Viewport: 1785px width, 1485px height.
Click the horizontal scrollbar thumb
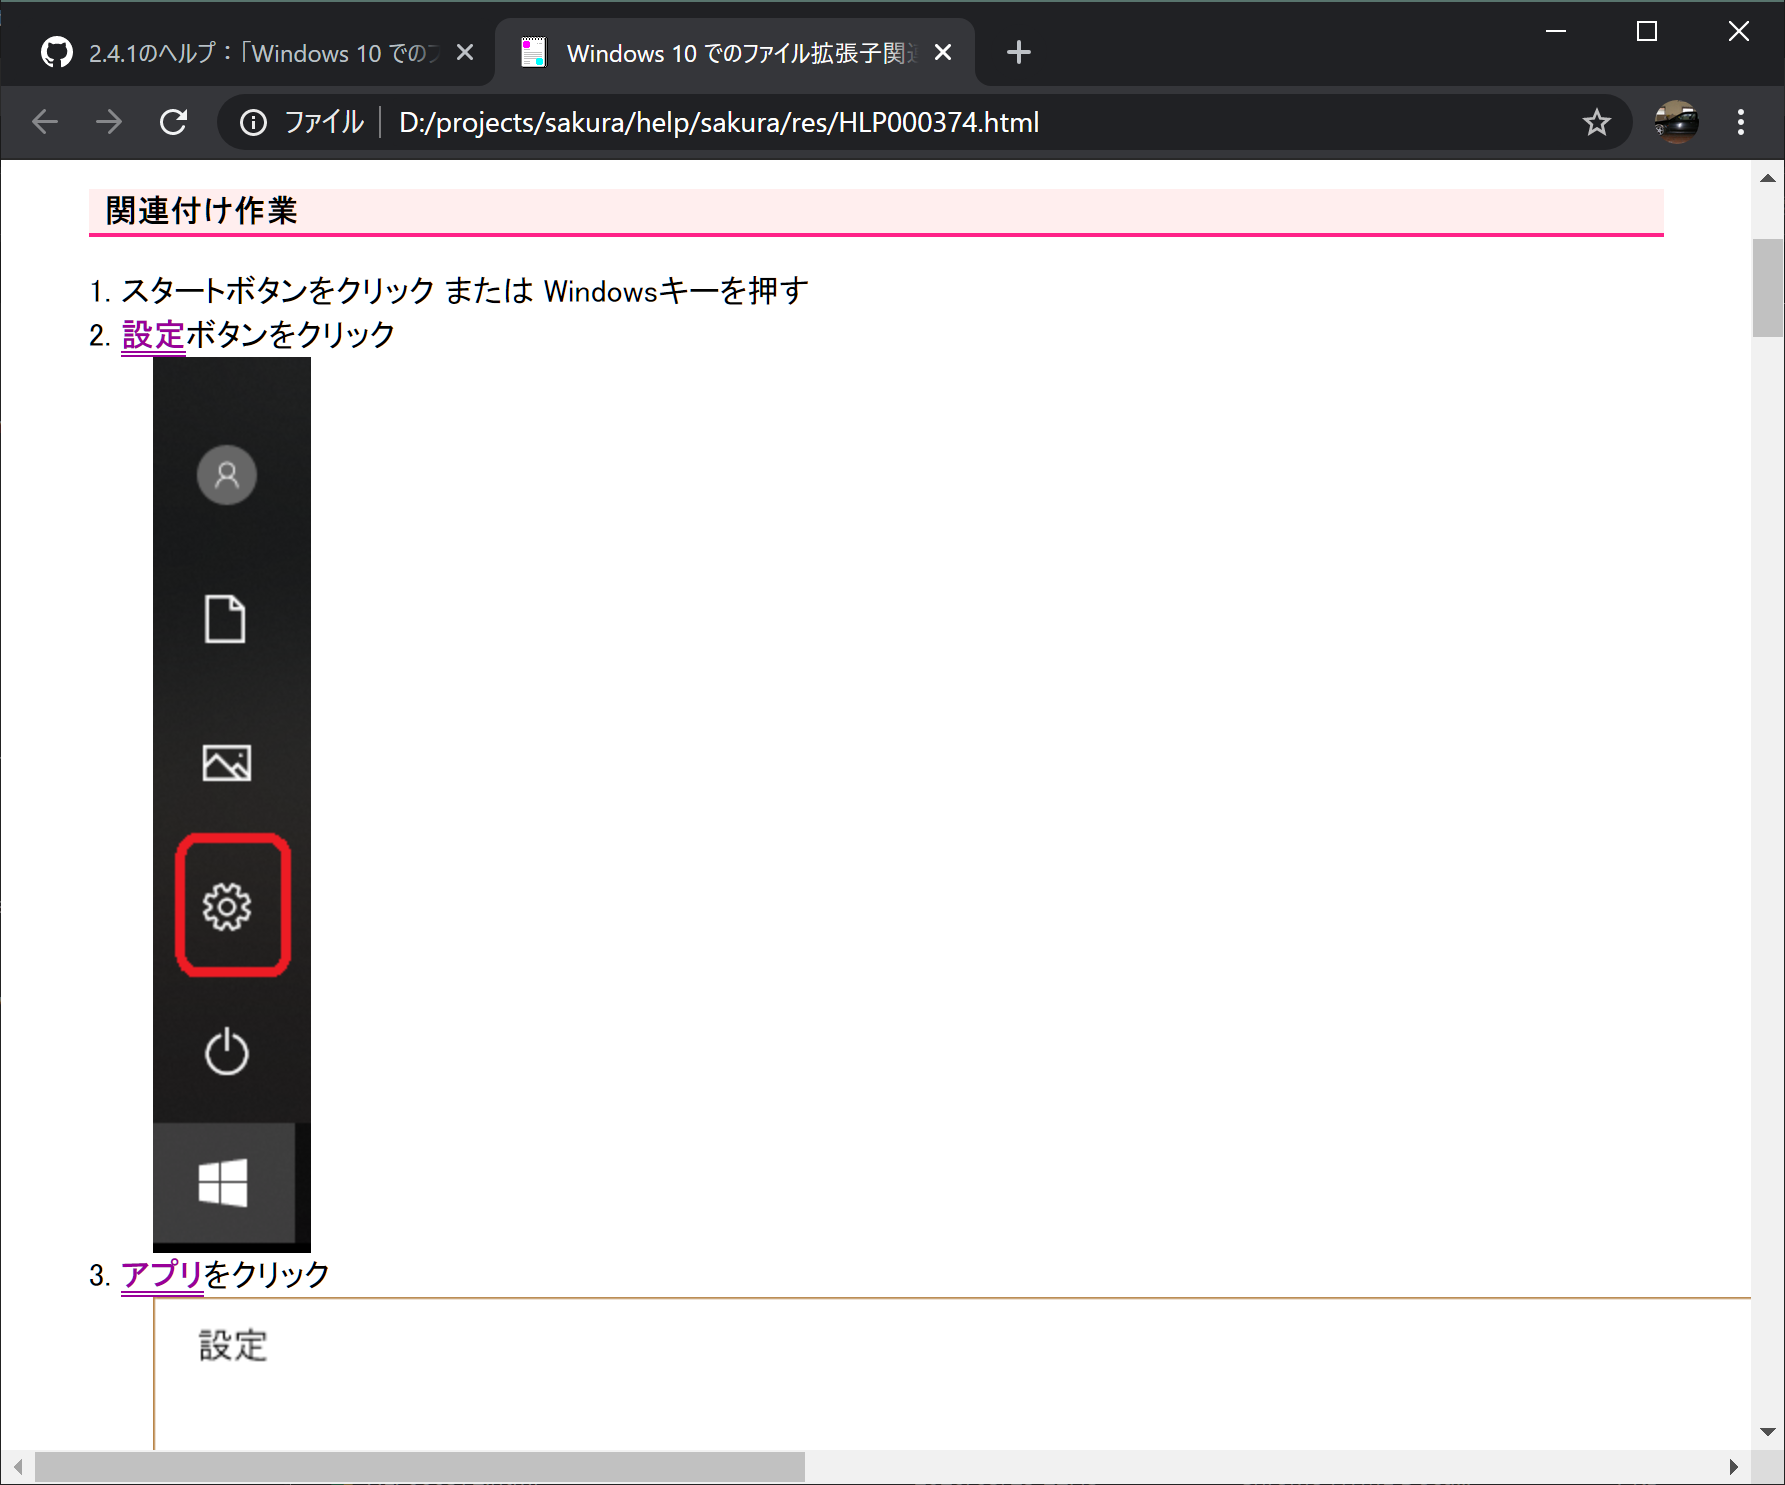tap(420, 1467)
